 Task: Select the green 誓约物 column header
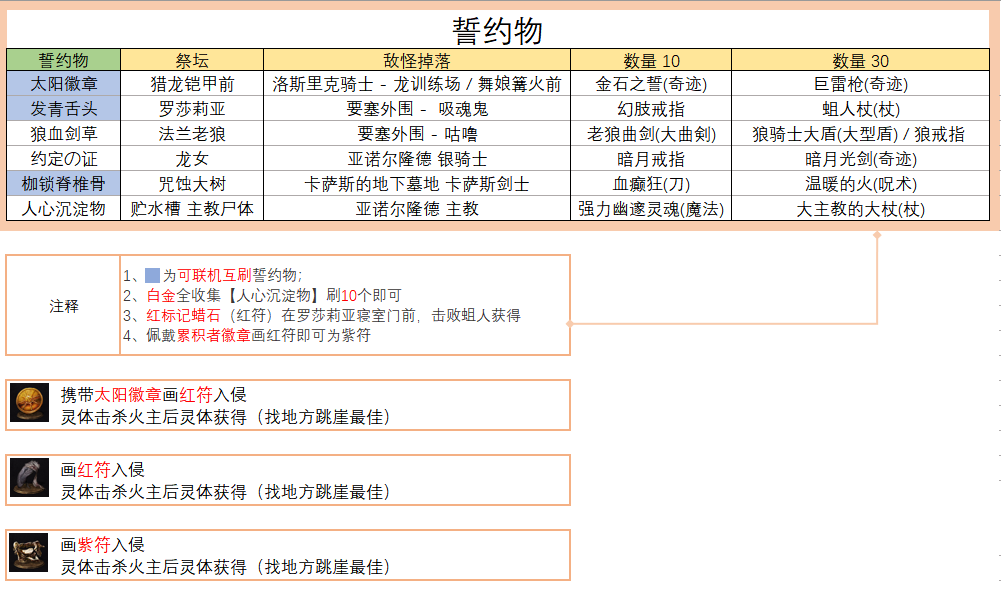click(63, 60)
